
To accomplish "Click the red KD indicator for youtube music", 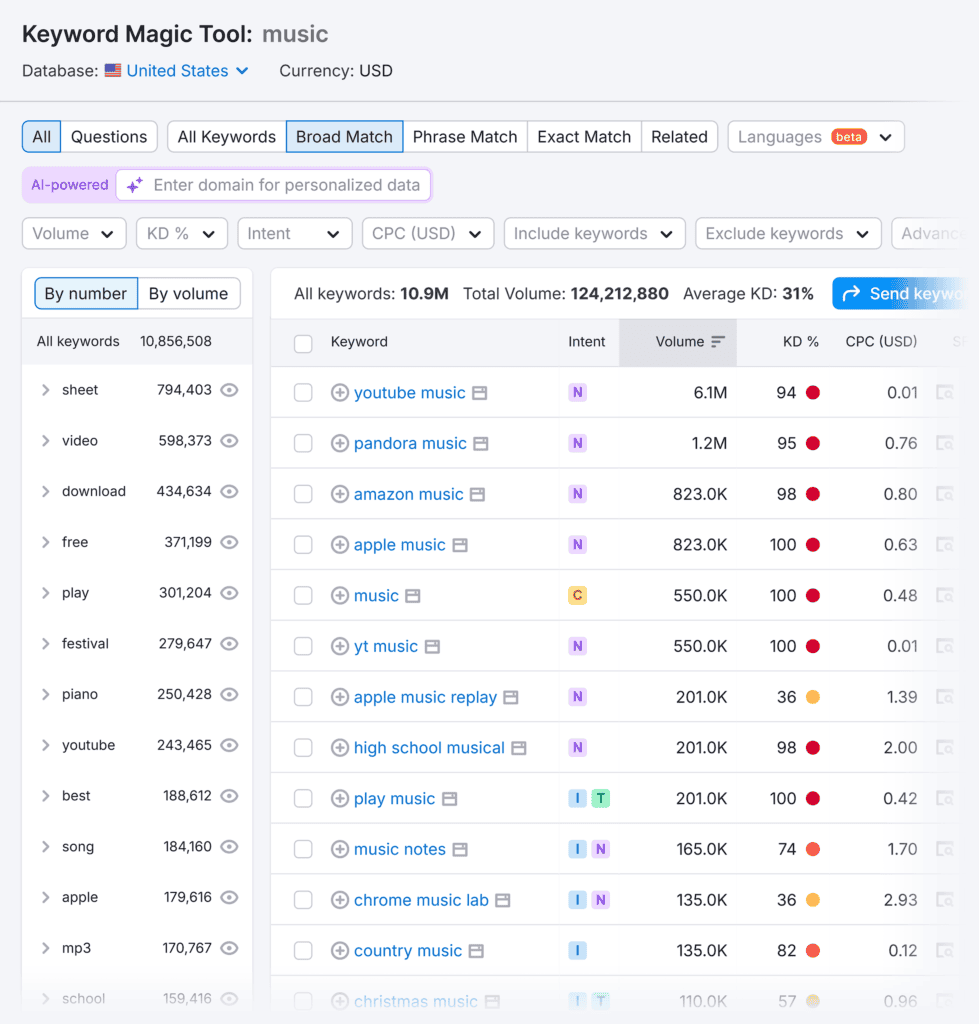I will tap(813, 393).
